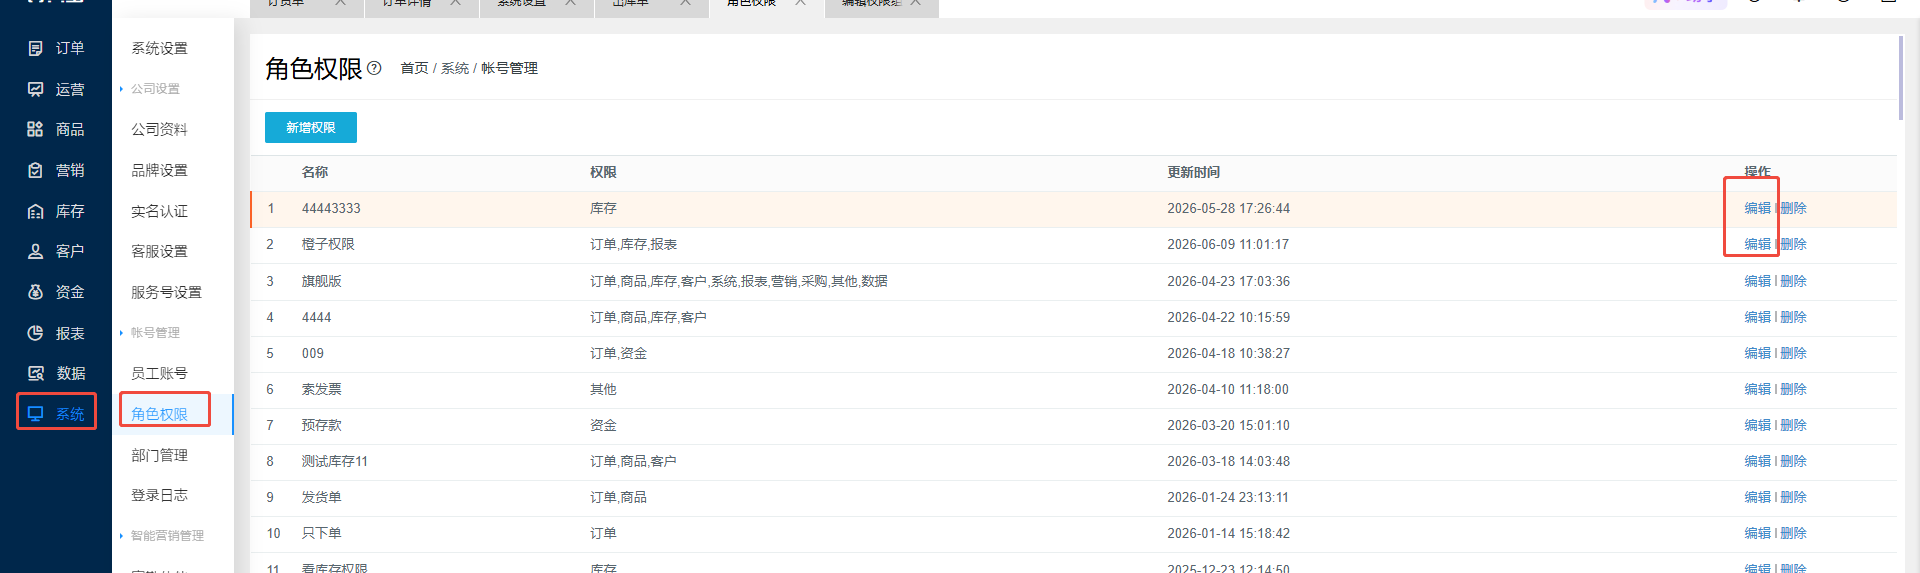
Task: Edit the 4444 role
Action: [1757, 317]
